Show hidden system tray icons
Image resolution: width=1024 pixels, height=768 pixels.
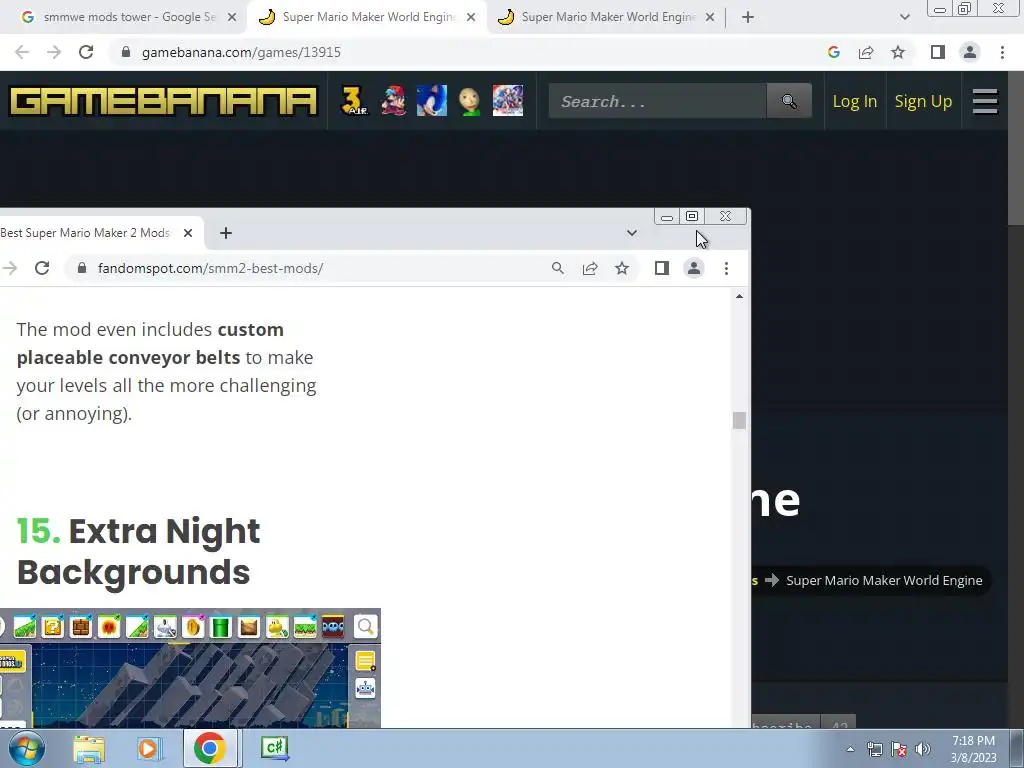coord(850,749)
